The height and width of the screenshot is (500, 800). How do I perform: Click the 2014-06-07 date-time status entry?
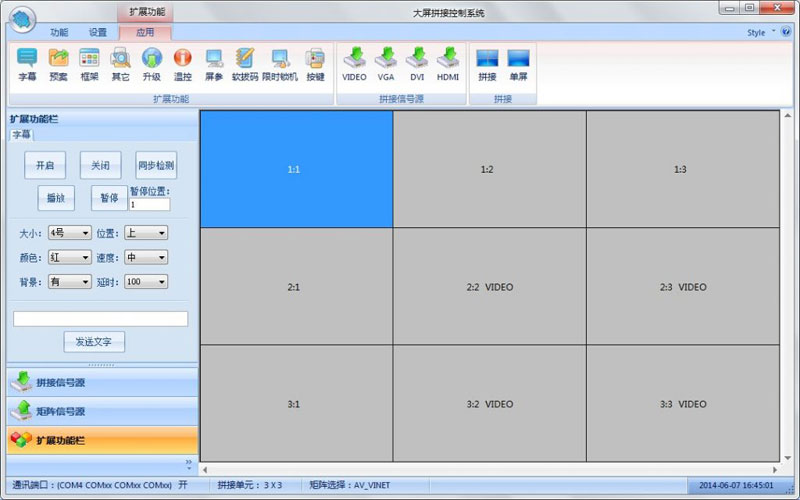736,485
